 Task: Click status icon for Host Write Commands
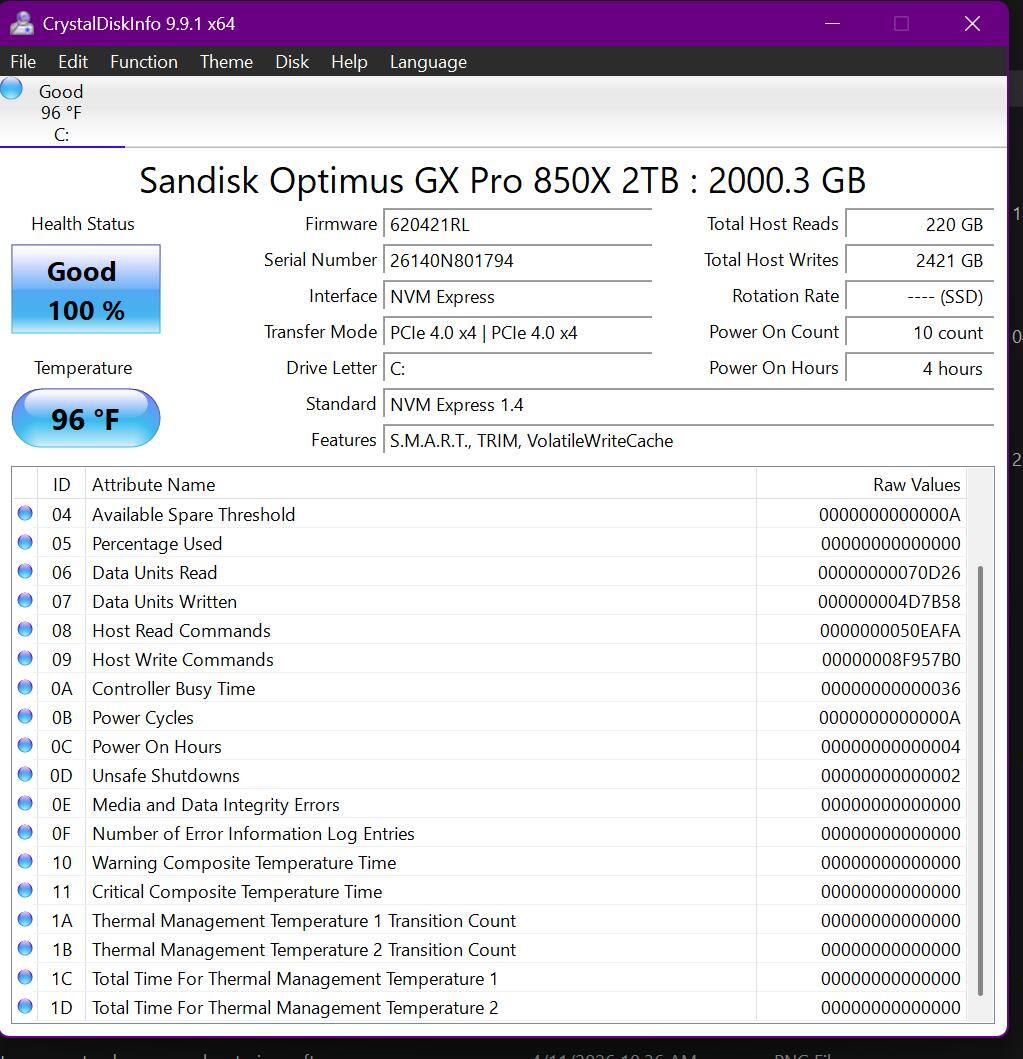(x=25, y=658)
